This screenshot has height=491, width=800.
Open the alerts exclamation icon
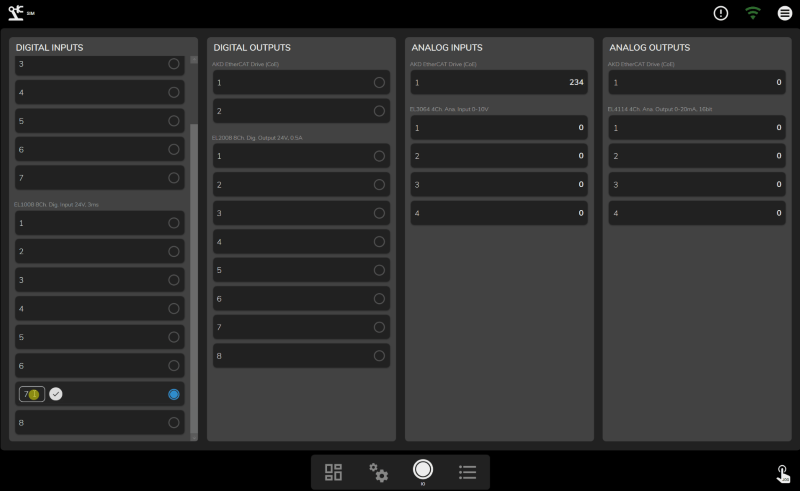pos(720,13)
